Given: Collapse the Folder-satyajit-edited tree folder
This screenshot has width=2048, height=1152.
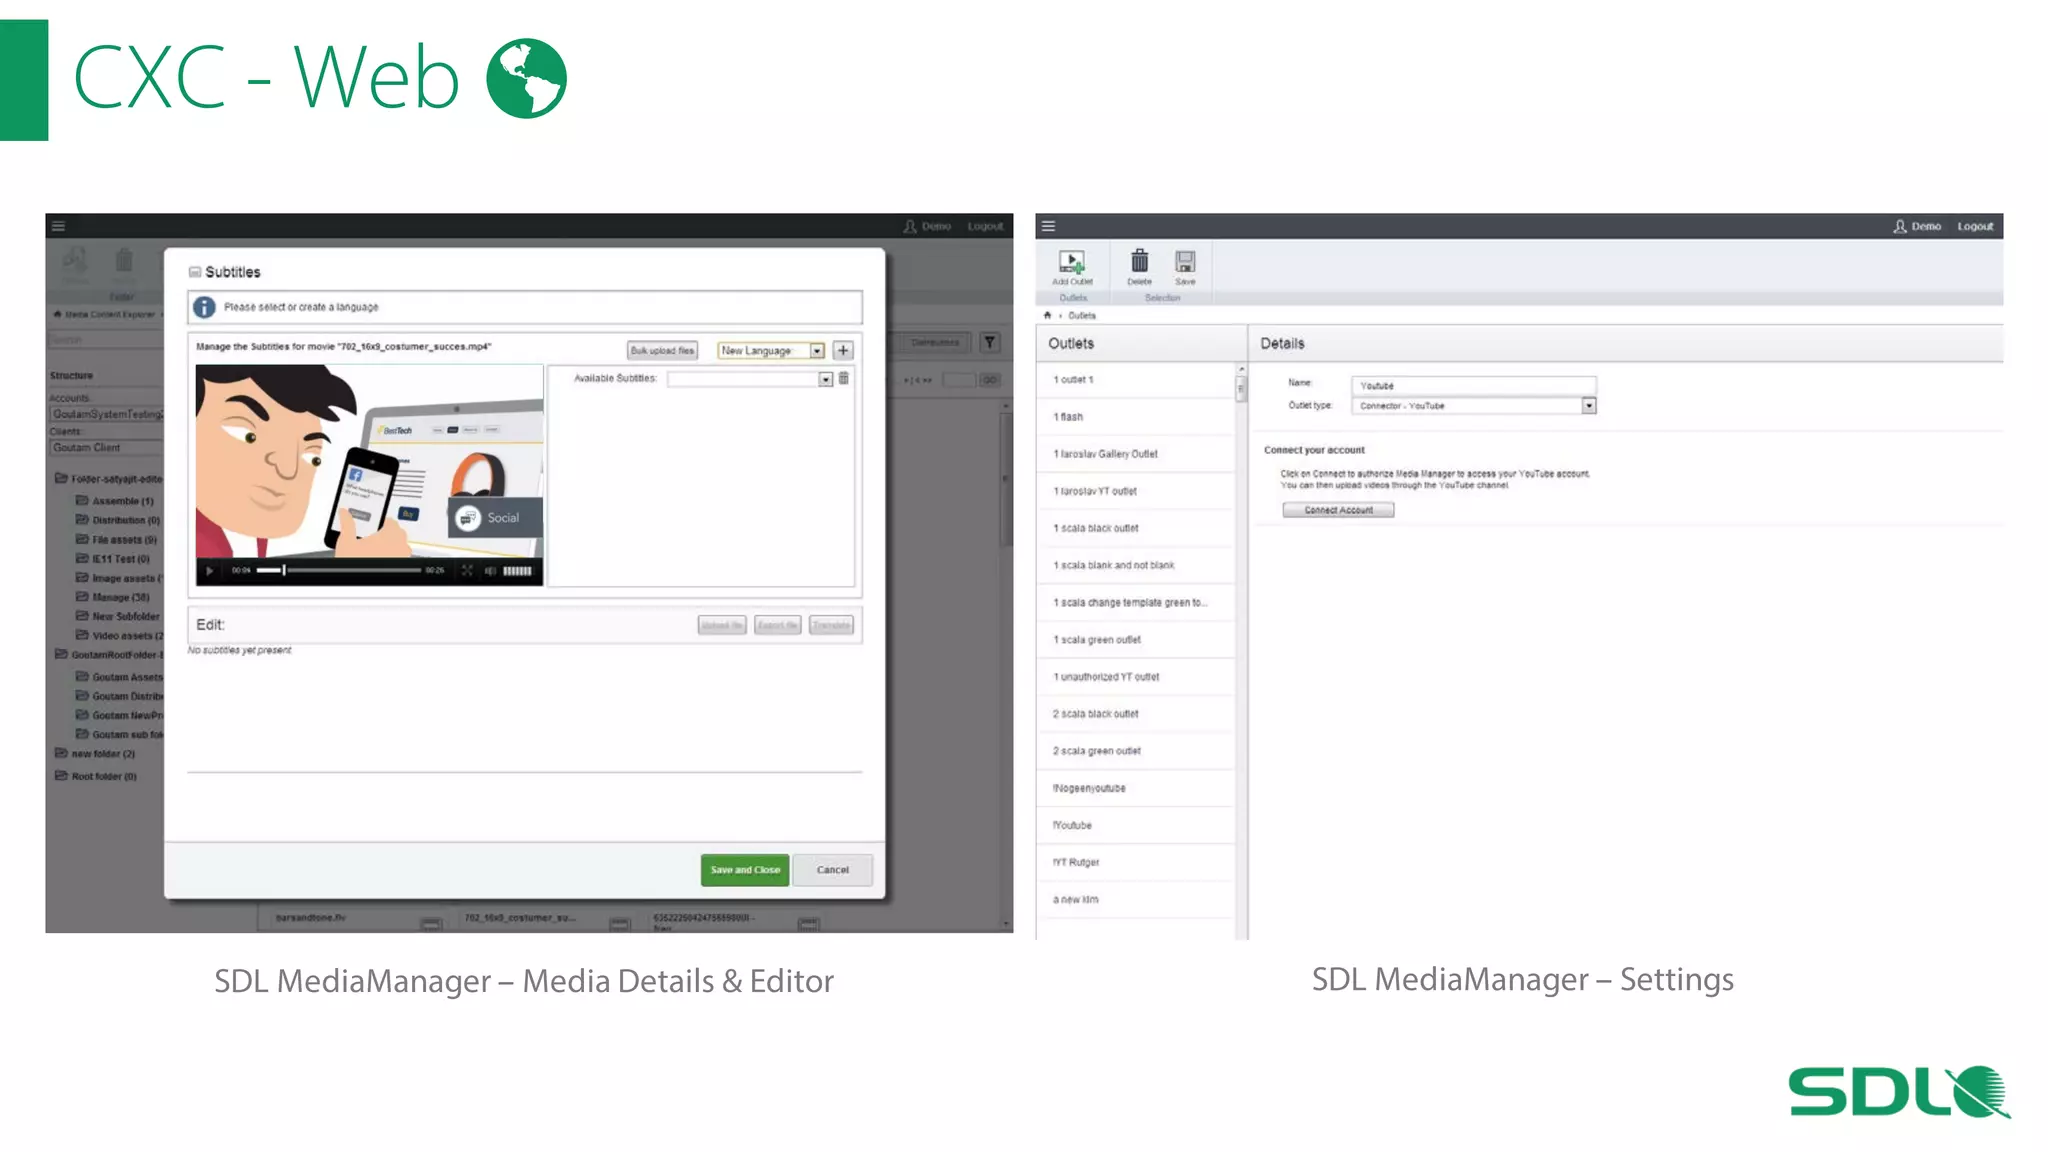Looking at the screenshot, I should click(61, 479).
